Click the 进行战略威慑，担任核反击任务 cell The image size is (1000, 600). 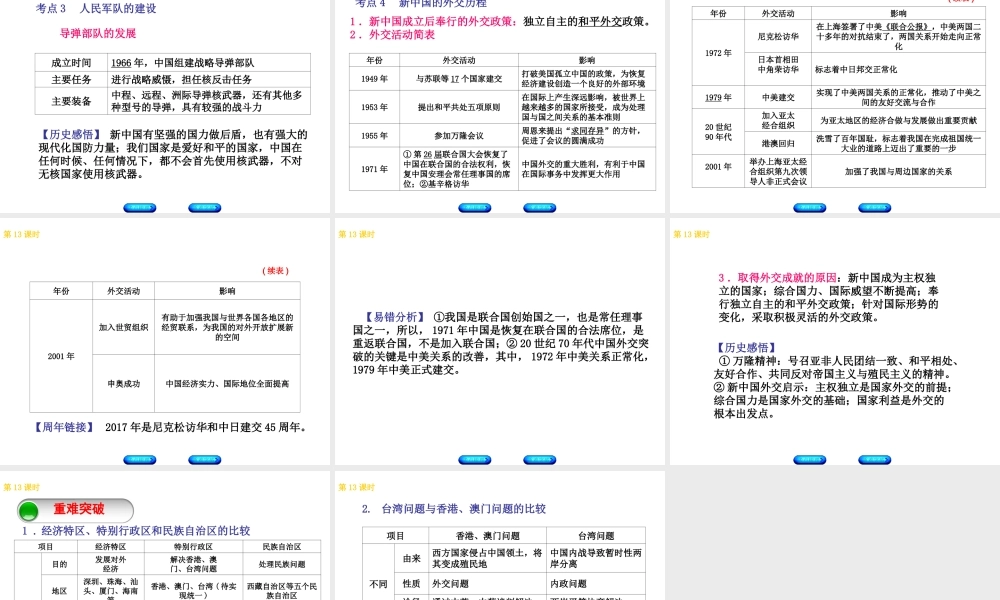[209, 79]
